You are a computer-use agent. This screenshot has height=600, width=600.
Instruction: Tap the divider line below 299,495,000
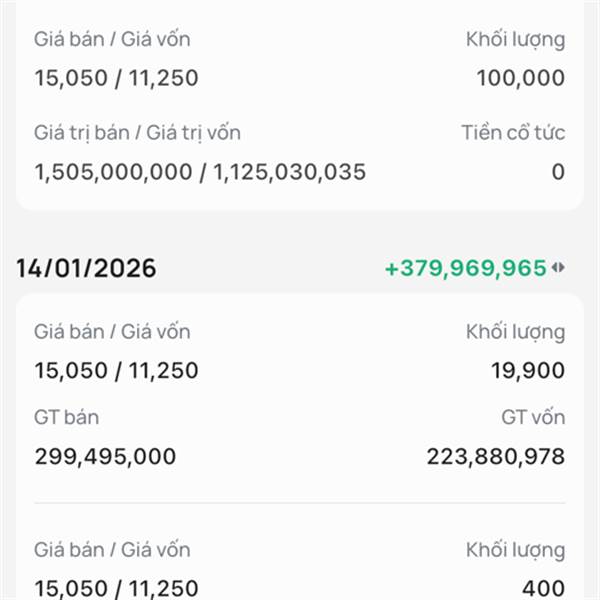(300, 503)
